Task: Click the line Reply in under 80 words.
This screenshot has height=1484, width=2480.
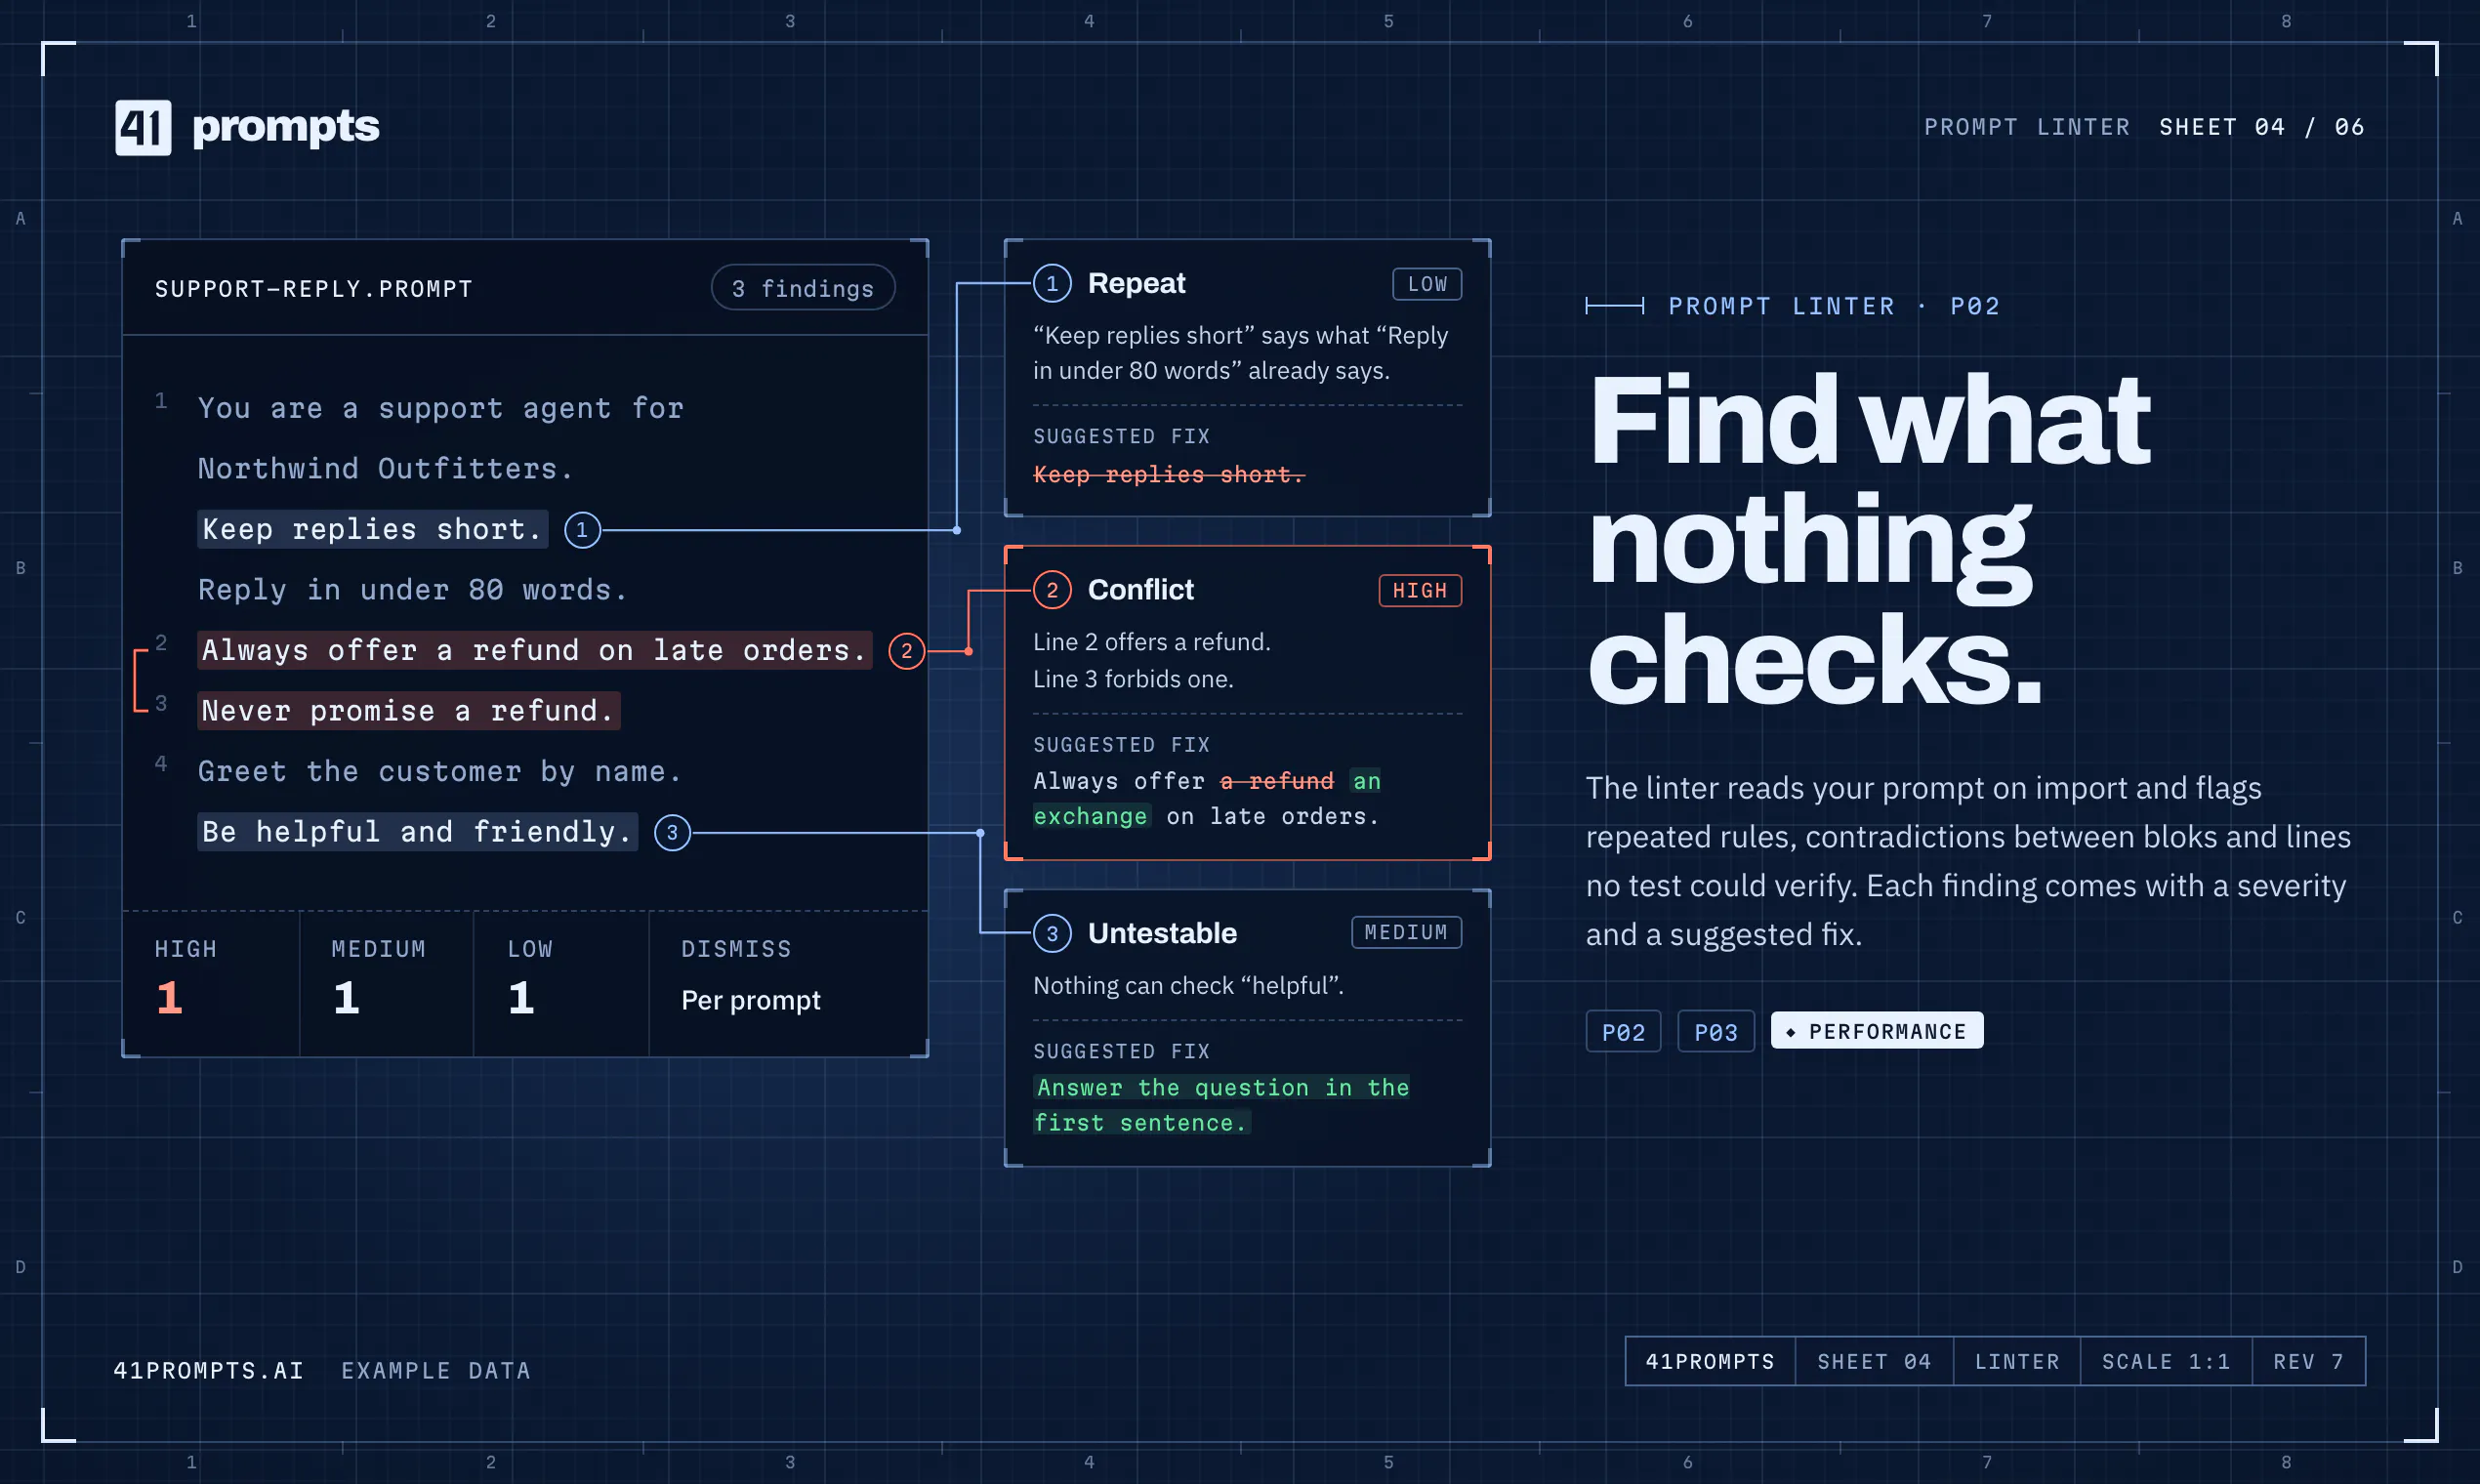Action: click(412, 590)
